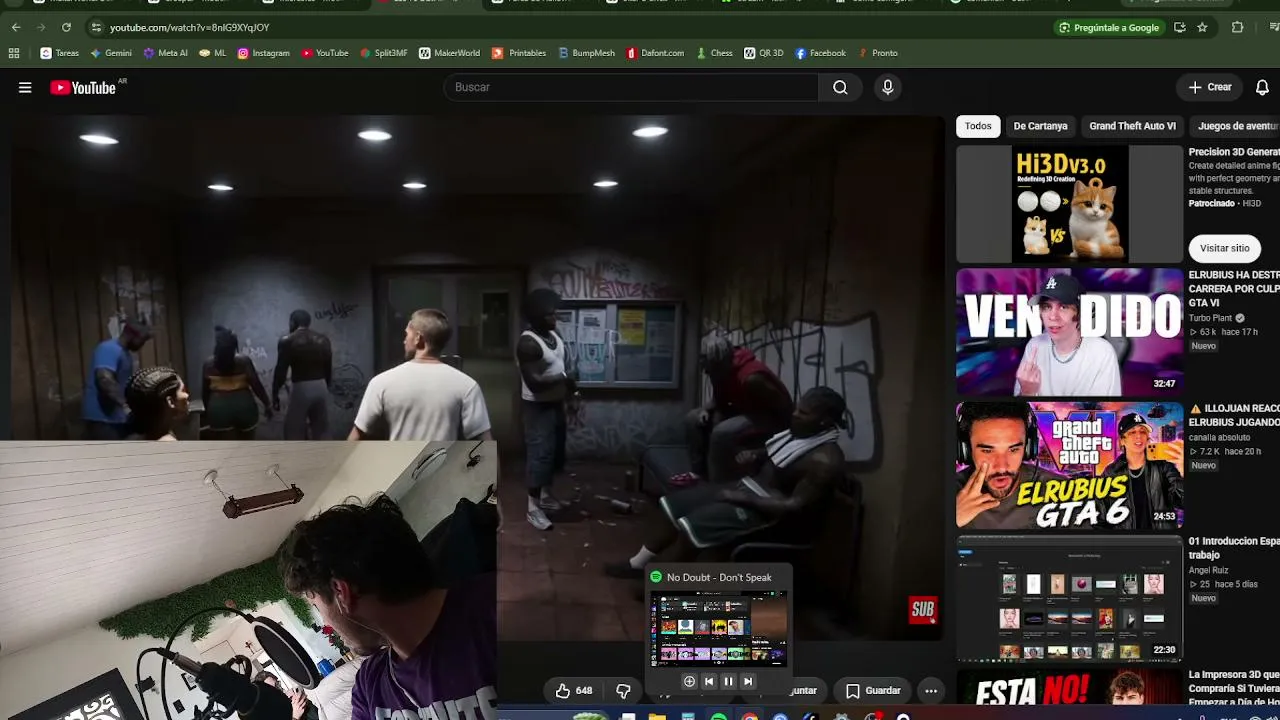
Task: Select the Grand Theft Auto VI chip
Action: [x=1132, y=126]
